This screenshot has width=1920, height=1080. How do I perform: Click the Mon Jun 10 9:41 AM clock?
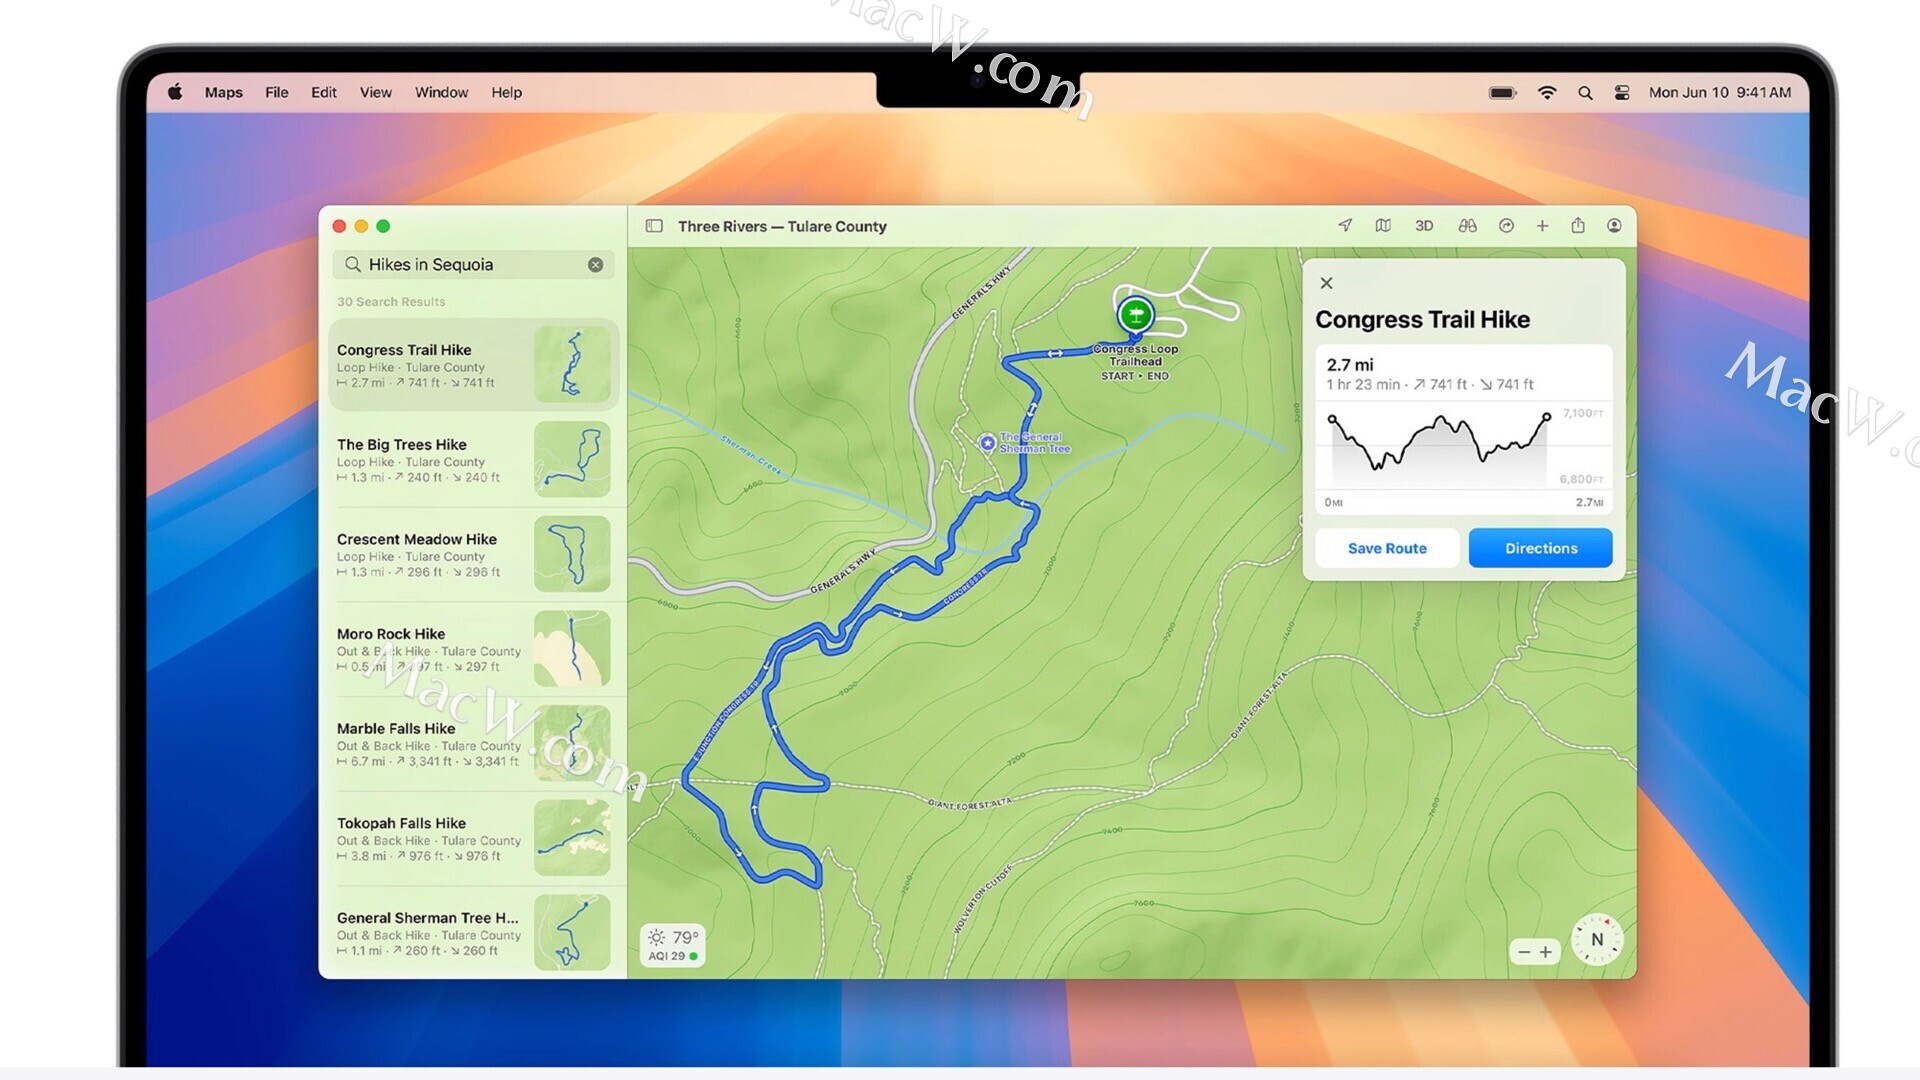(x=1720, y=92)
